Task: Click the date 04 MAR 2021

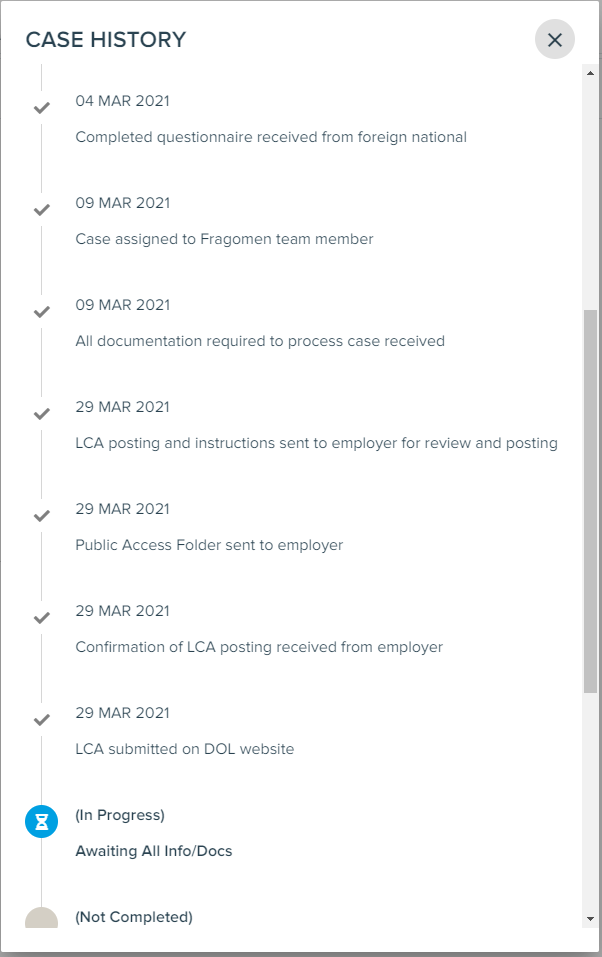Action: (122, 100)
